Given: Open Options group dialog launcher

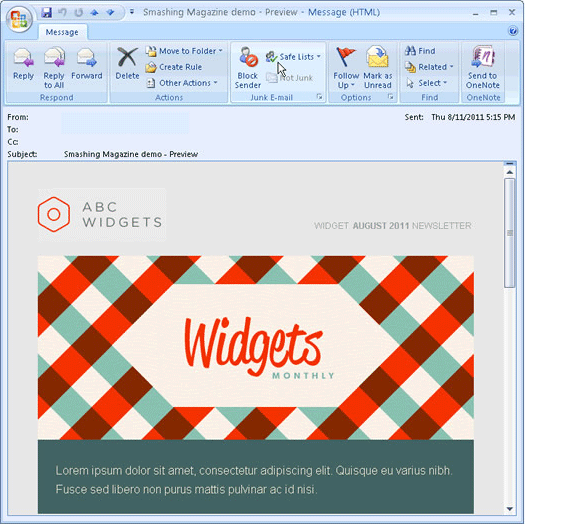Looking at the screenshot, I should (391, 97).
